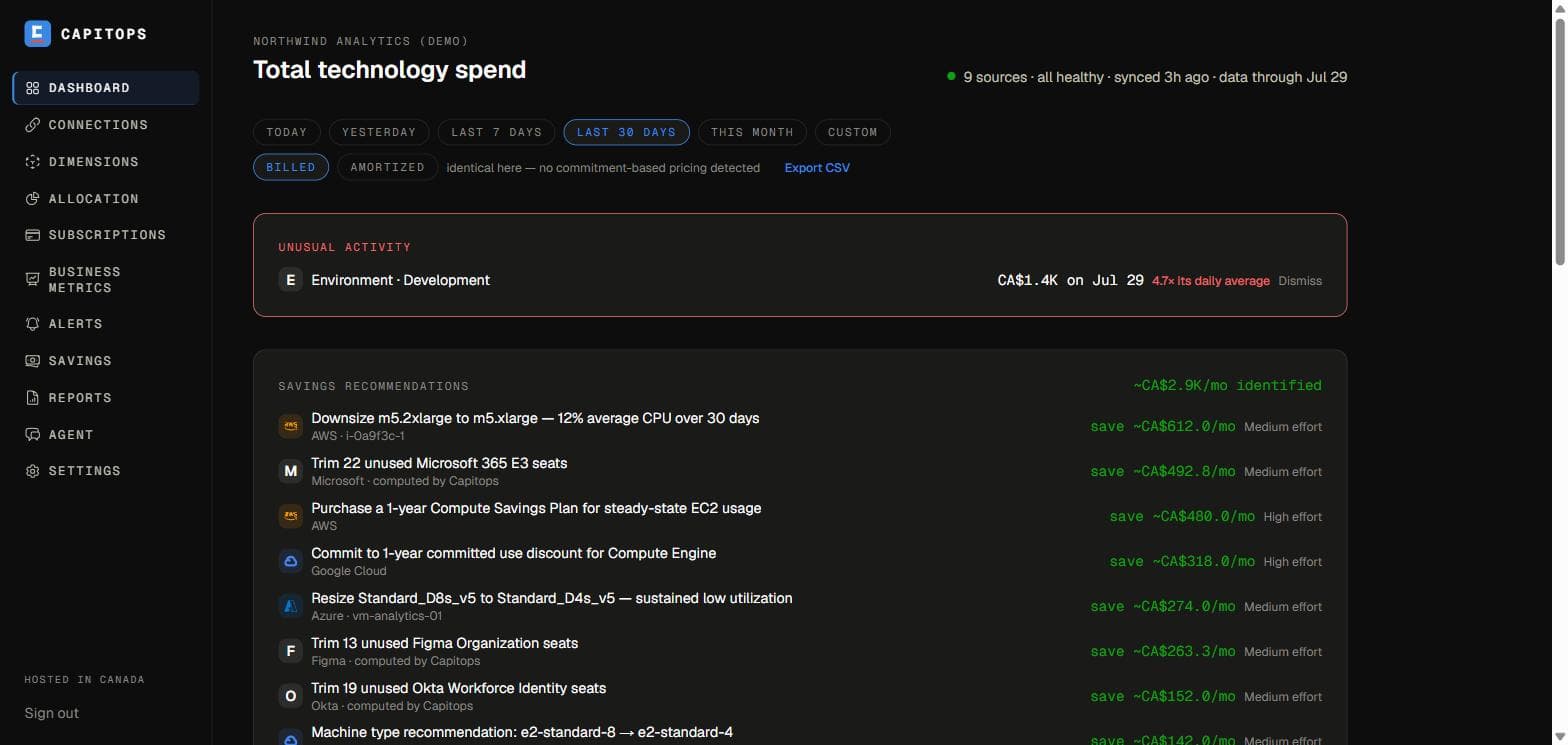1568x745 pixels.
Task: Click the Northwind Analytics (Demo) label
Action: tap(361, 41)
